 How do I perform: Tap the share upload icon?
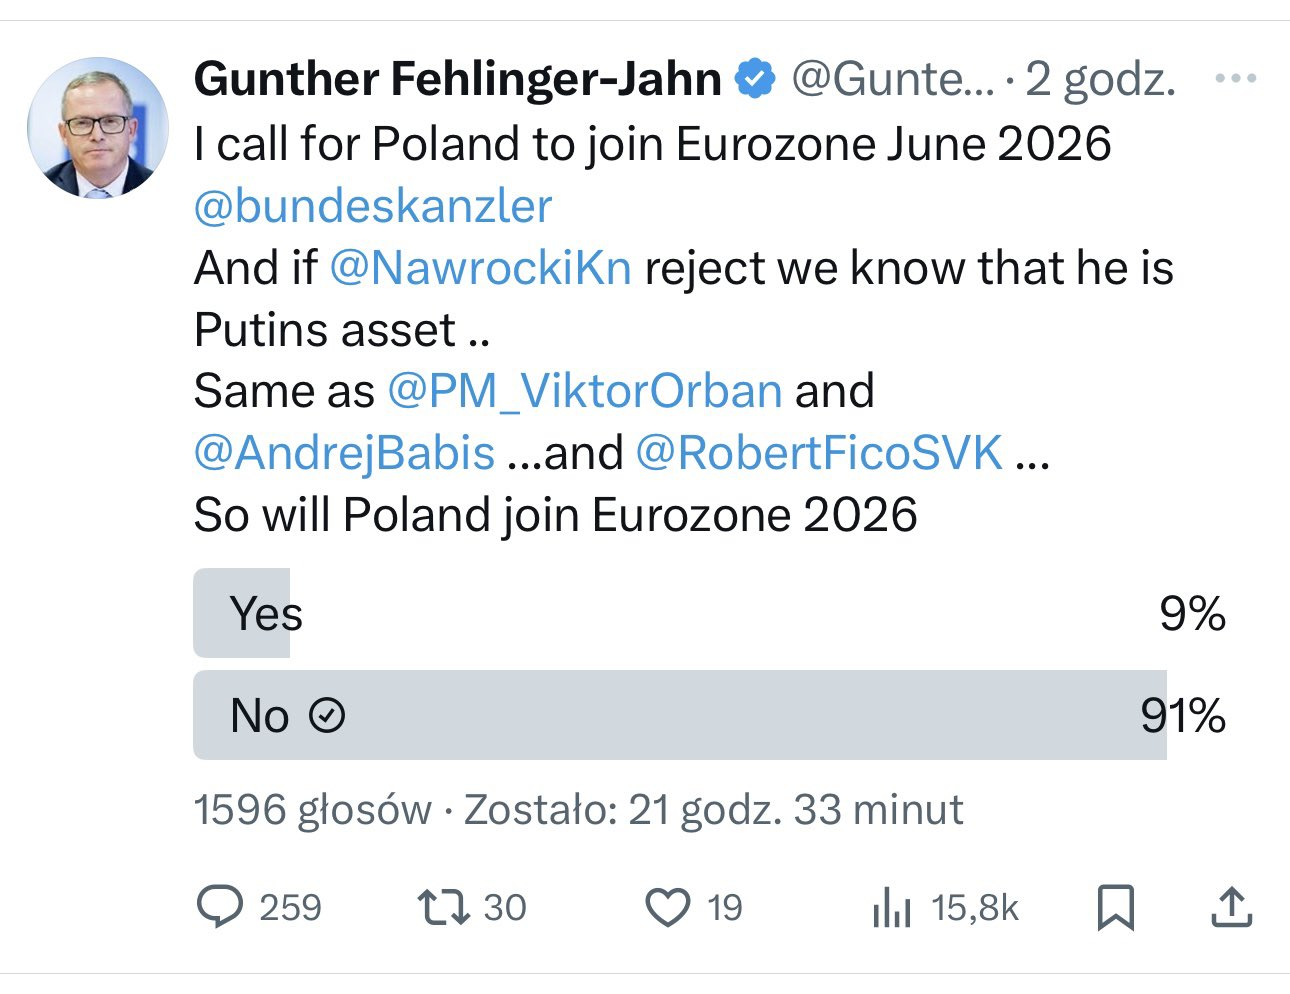point(1232,908)
